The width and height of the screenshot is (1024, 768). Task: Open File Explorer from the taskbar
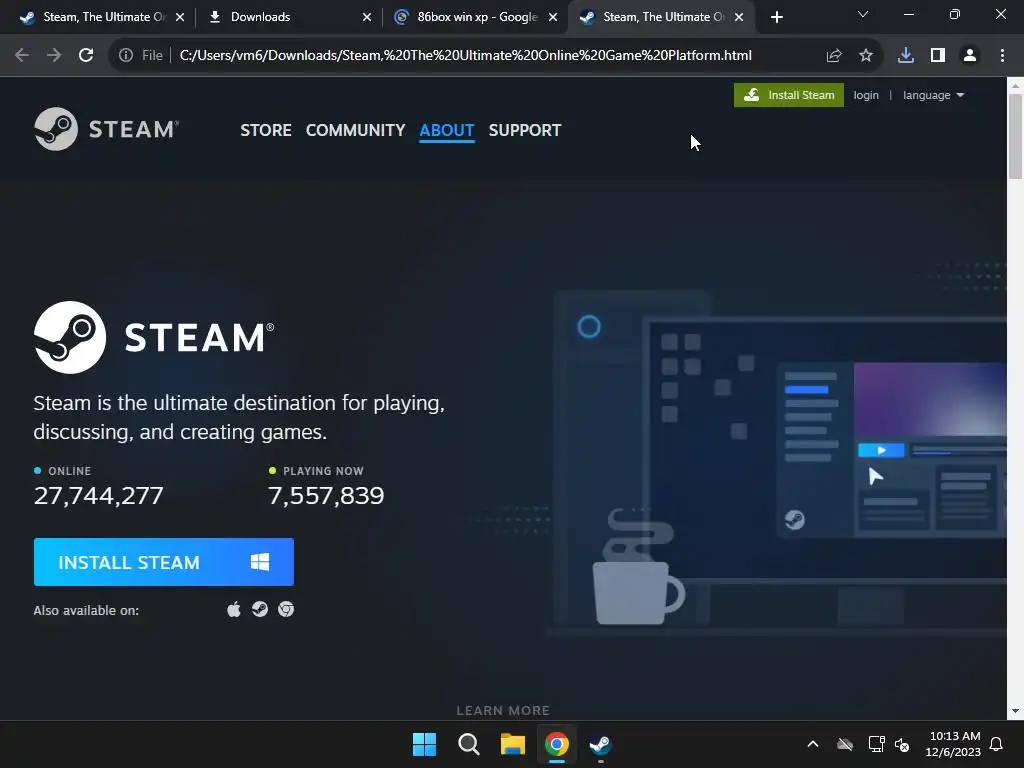click(513, 744)
